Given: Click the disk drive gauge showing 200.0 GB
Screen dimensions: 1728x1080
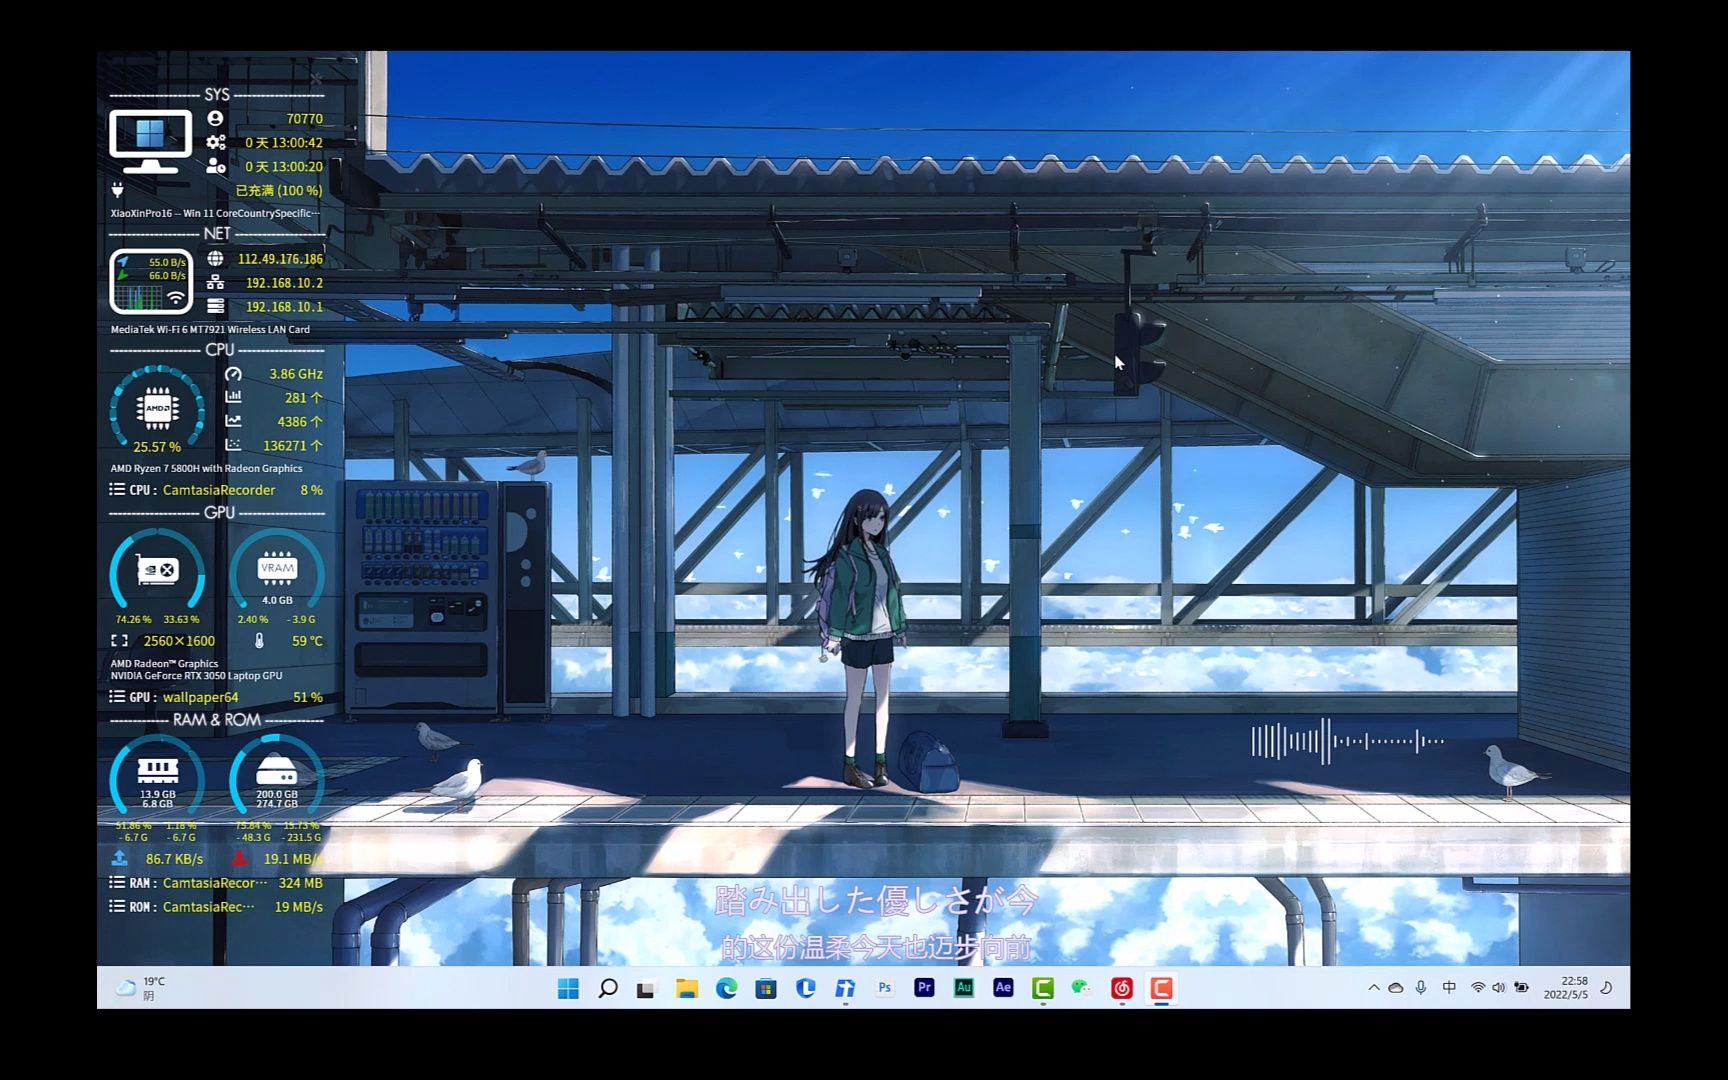Looking at the screenshot, I should (277, 775).
